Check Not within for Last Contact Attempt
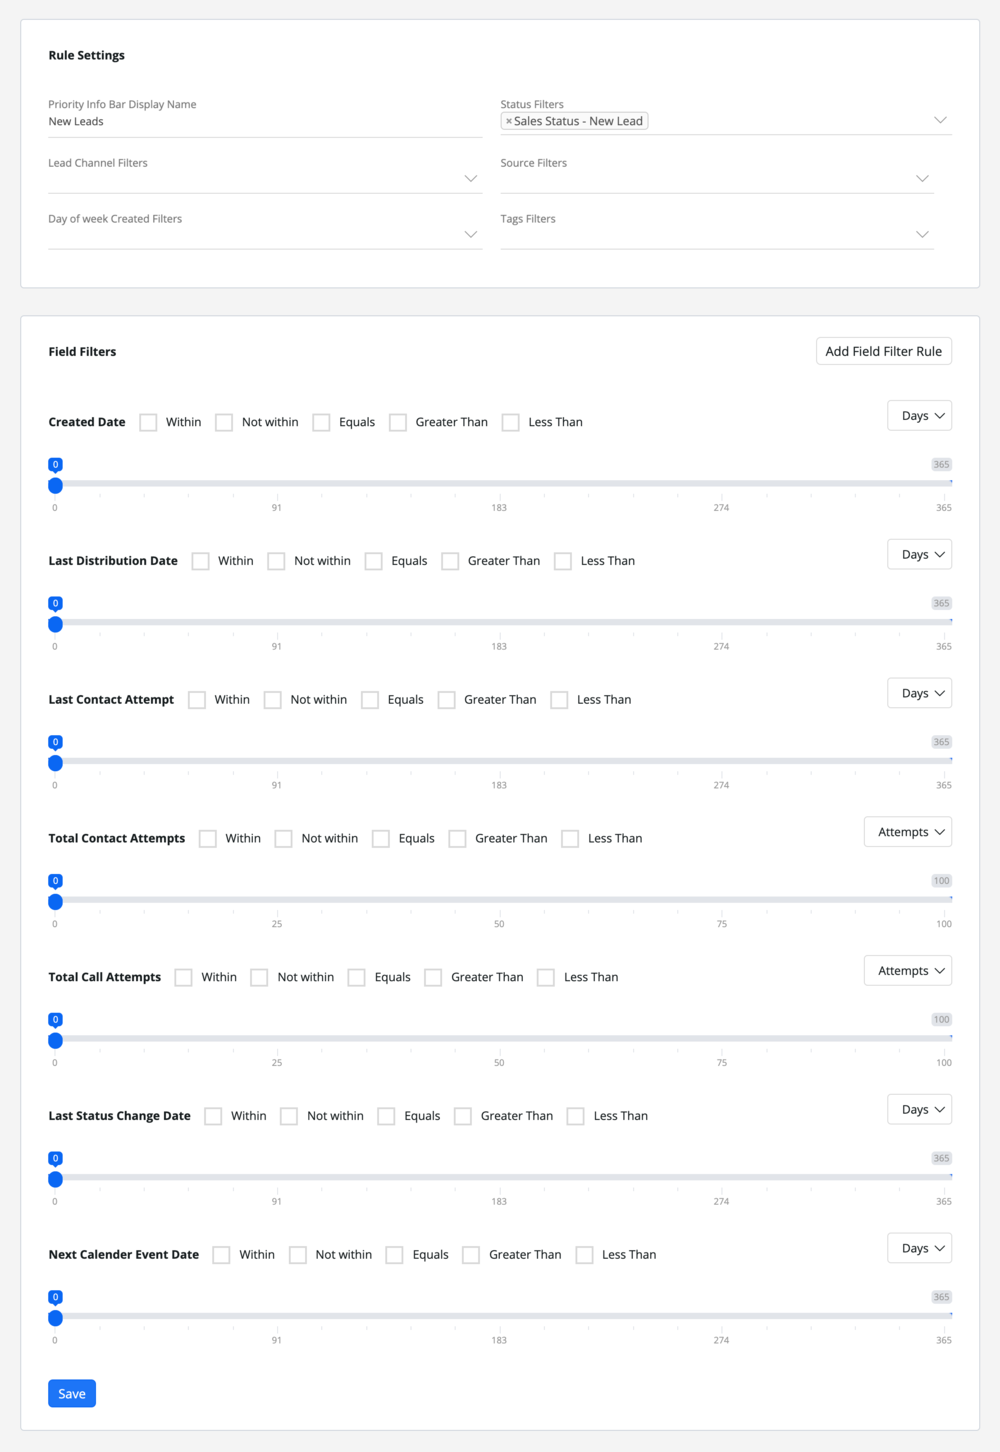This screenshot has height=1452, width=1000. pyautogui.click(x=273, y=700)
